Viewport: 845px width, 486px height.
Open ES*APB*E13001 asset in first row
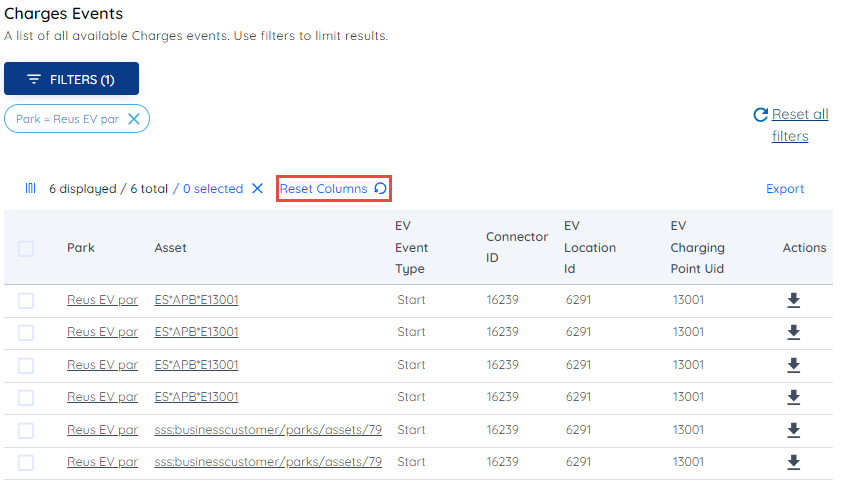pos(196,300)
